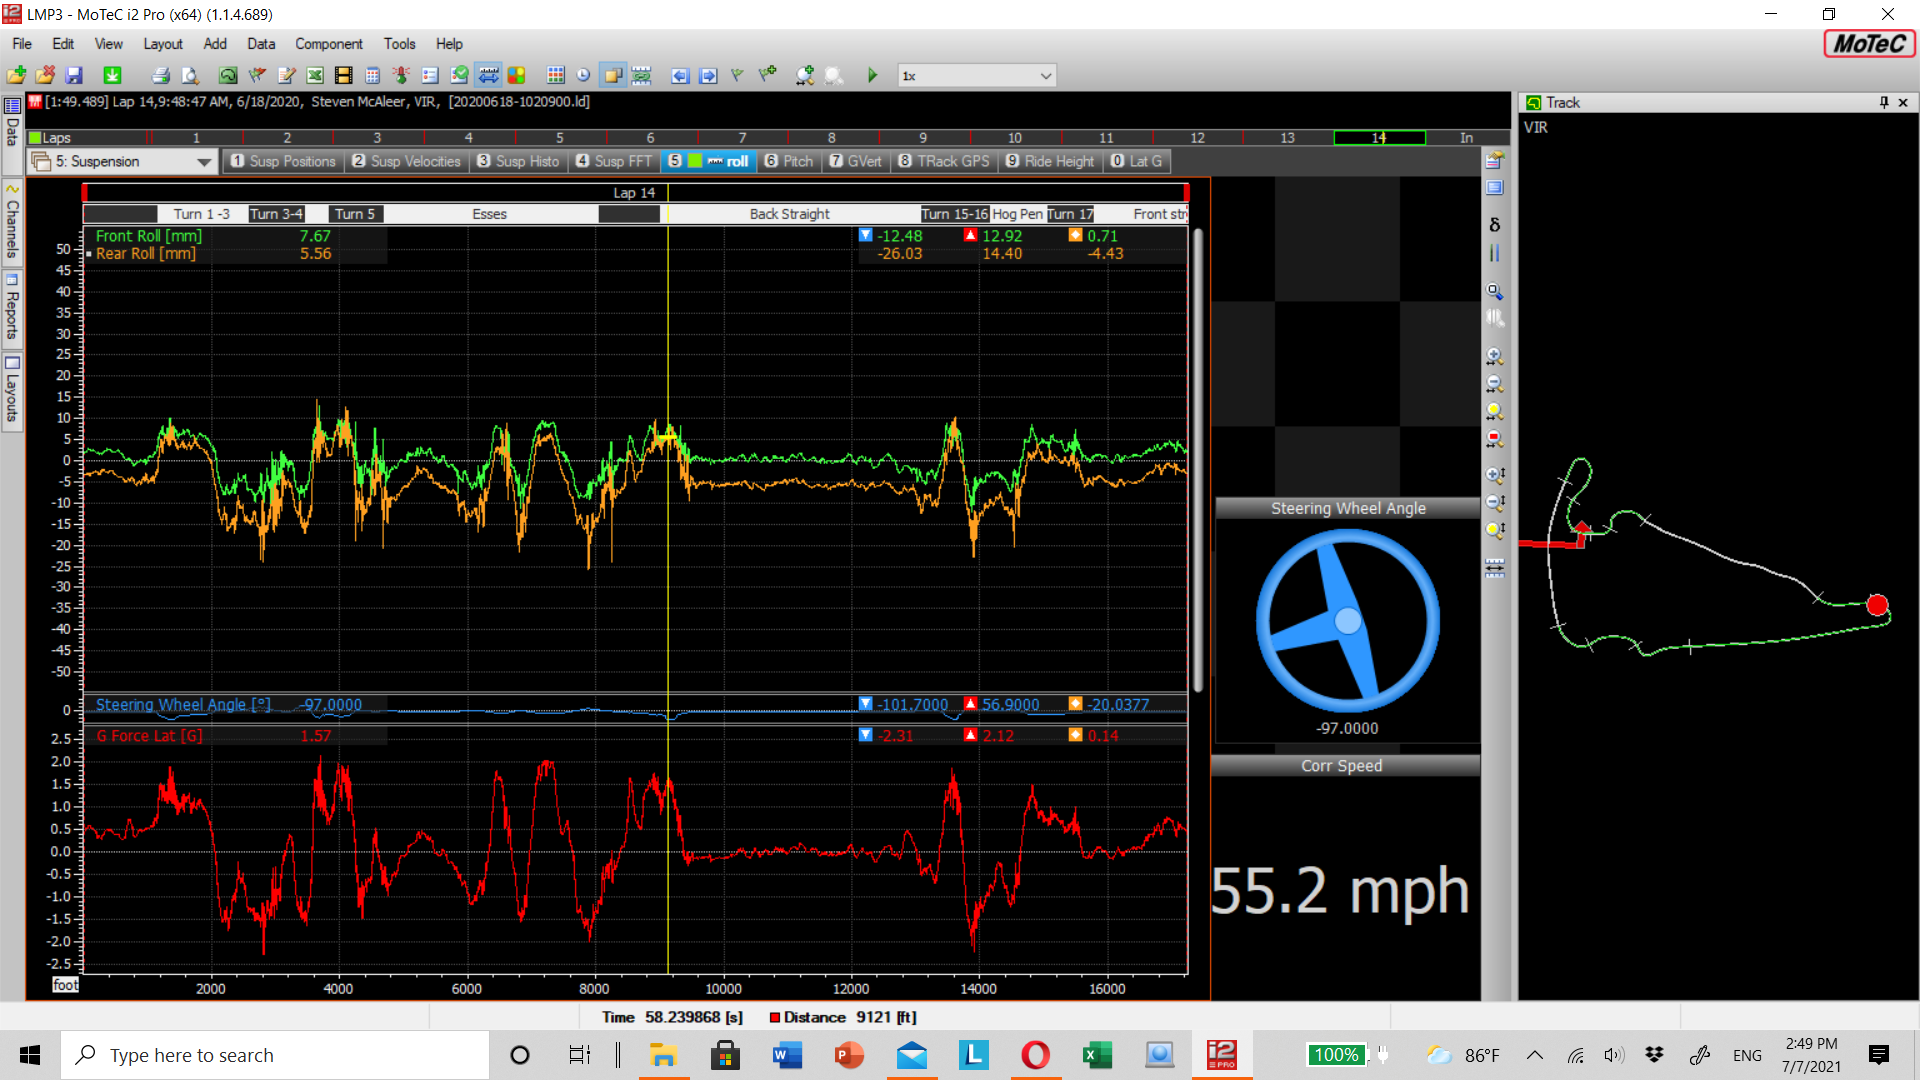Click the zoom in icon beside the Track map
This screenshot has width=1920, height=1080.
pos(1495,356)
